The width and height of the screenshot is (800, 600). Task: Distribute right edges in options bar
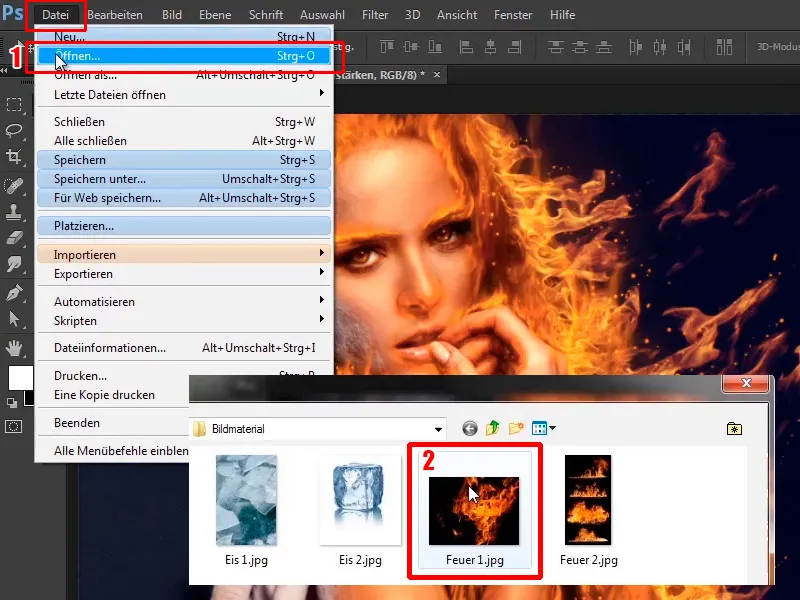pos(684,47)
